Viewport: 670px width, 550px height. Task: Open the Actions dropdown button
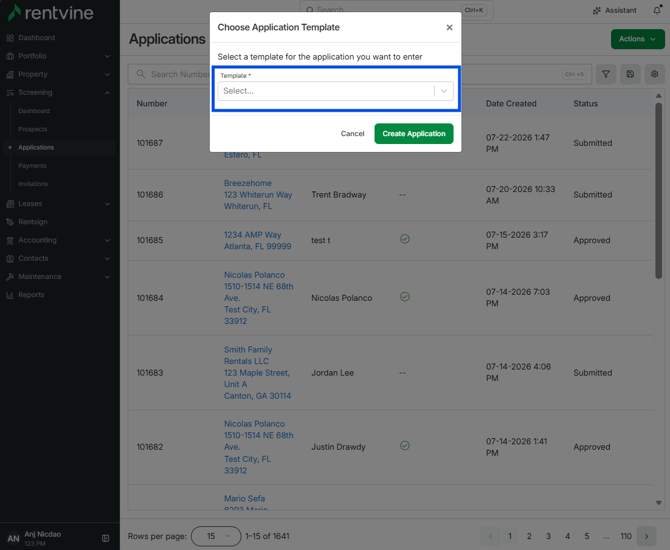pos(638,39)
